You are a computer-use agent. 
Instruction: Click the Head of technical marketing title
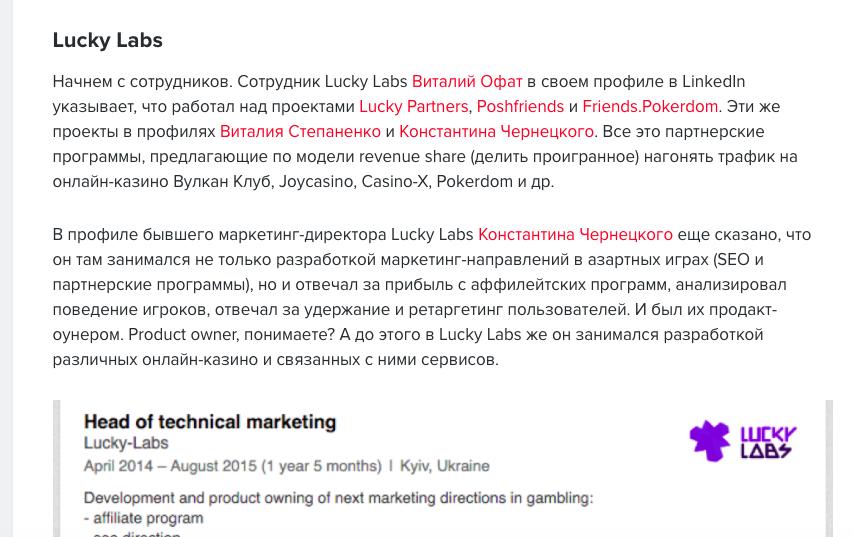point(210,422)
